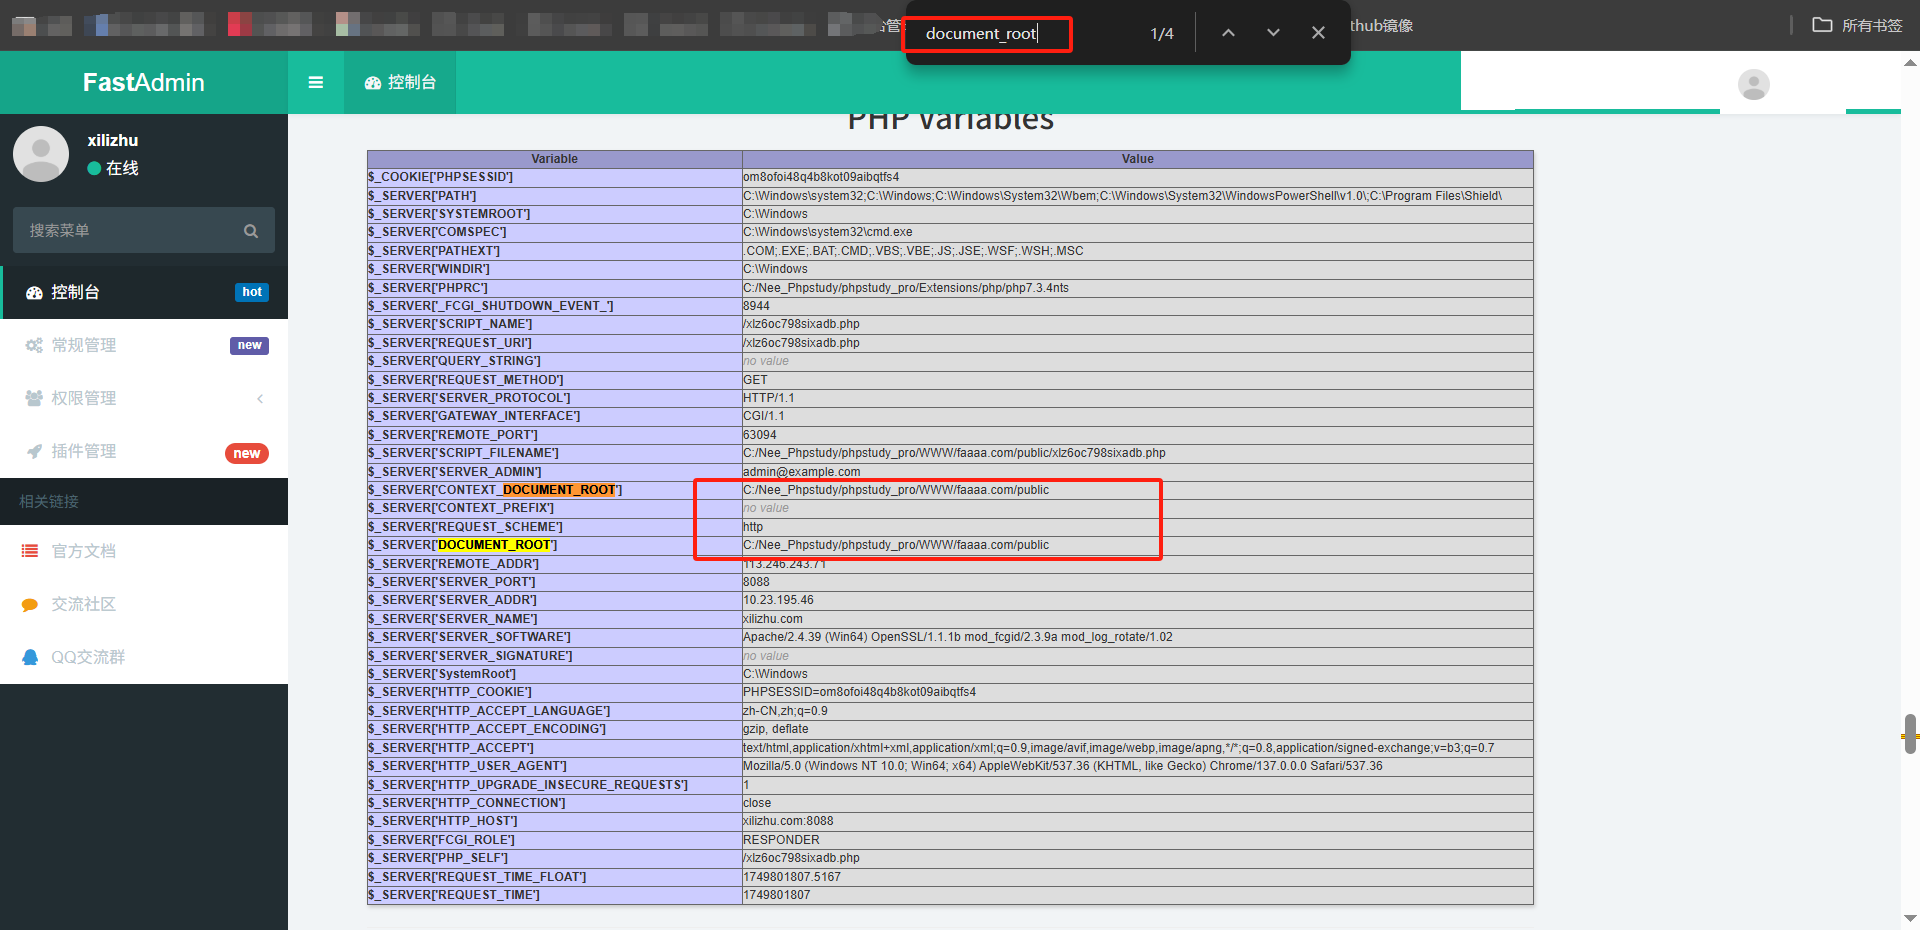Click the QQ penguin icon
Screen dimensions: 1920x930
coord(30,657)
